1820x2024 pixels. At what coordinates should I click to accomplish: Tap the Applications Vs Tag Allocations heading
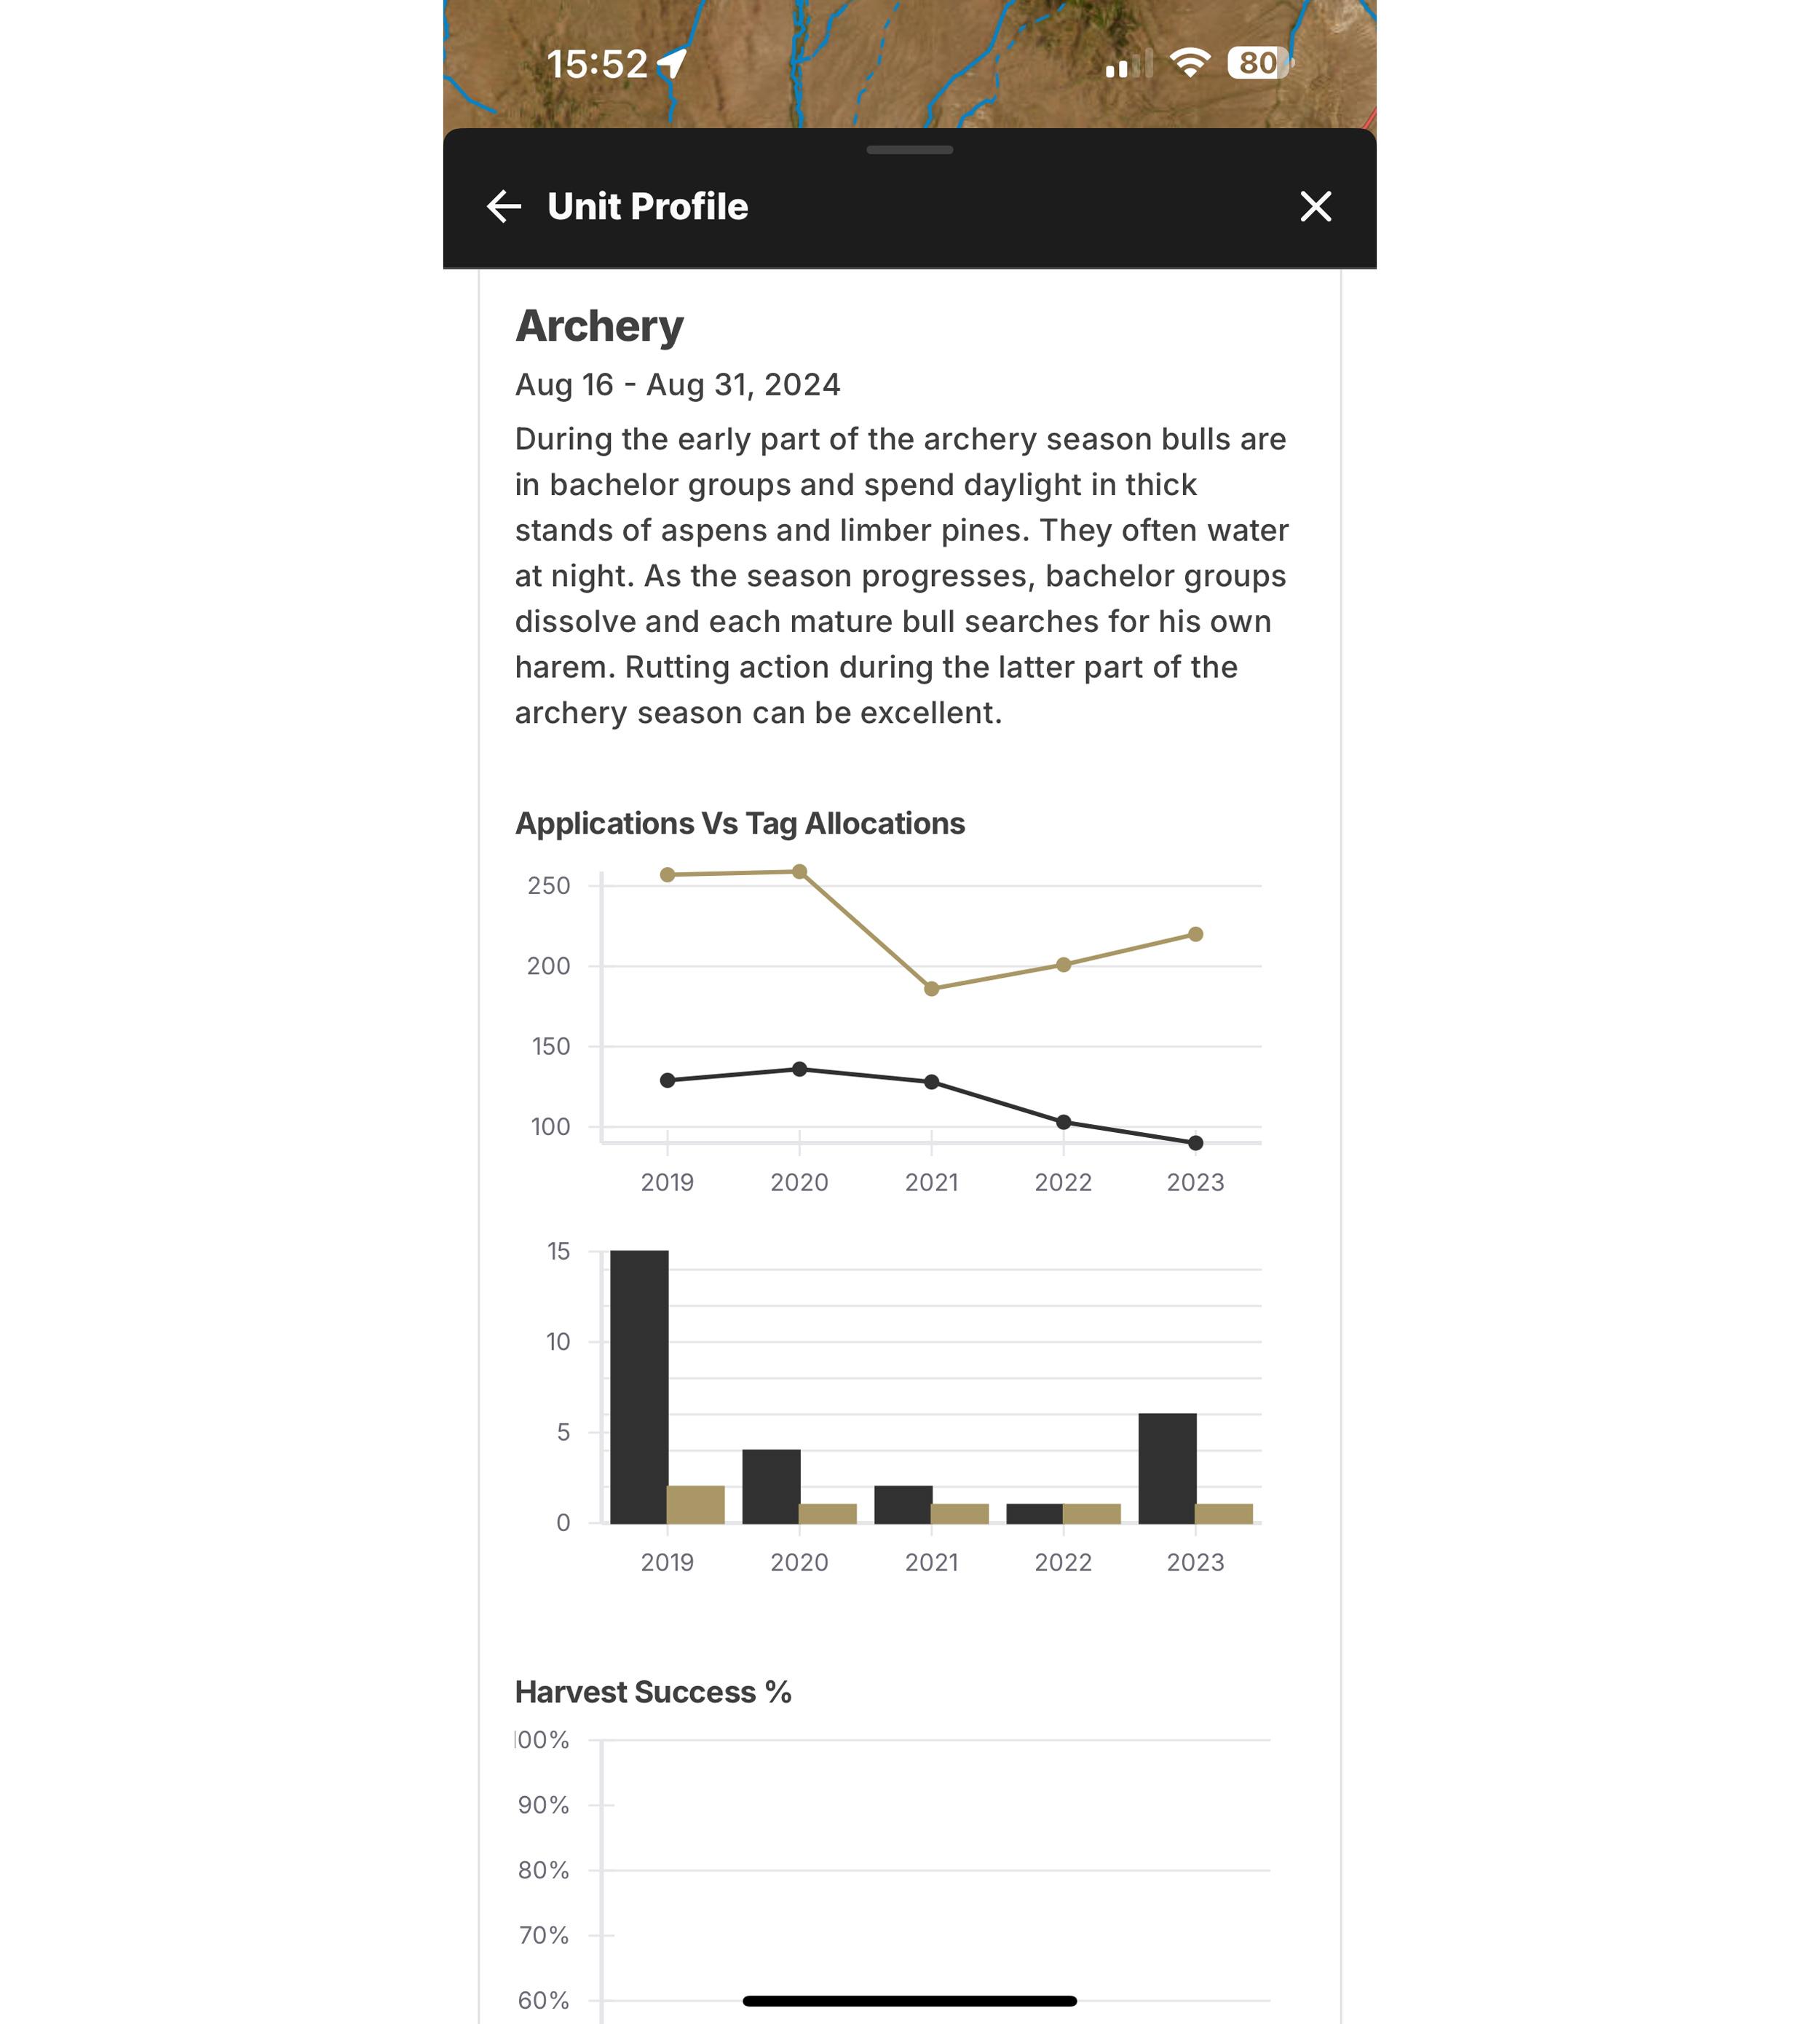(x=739, y=824)
